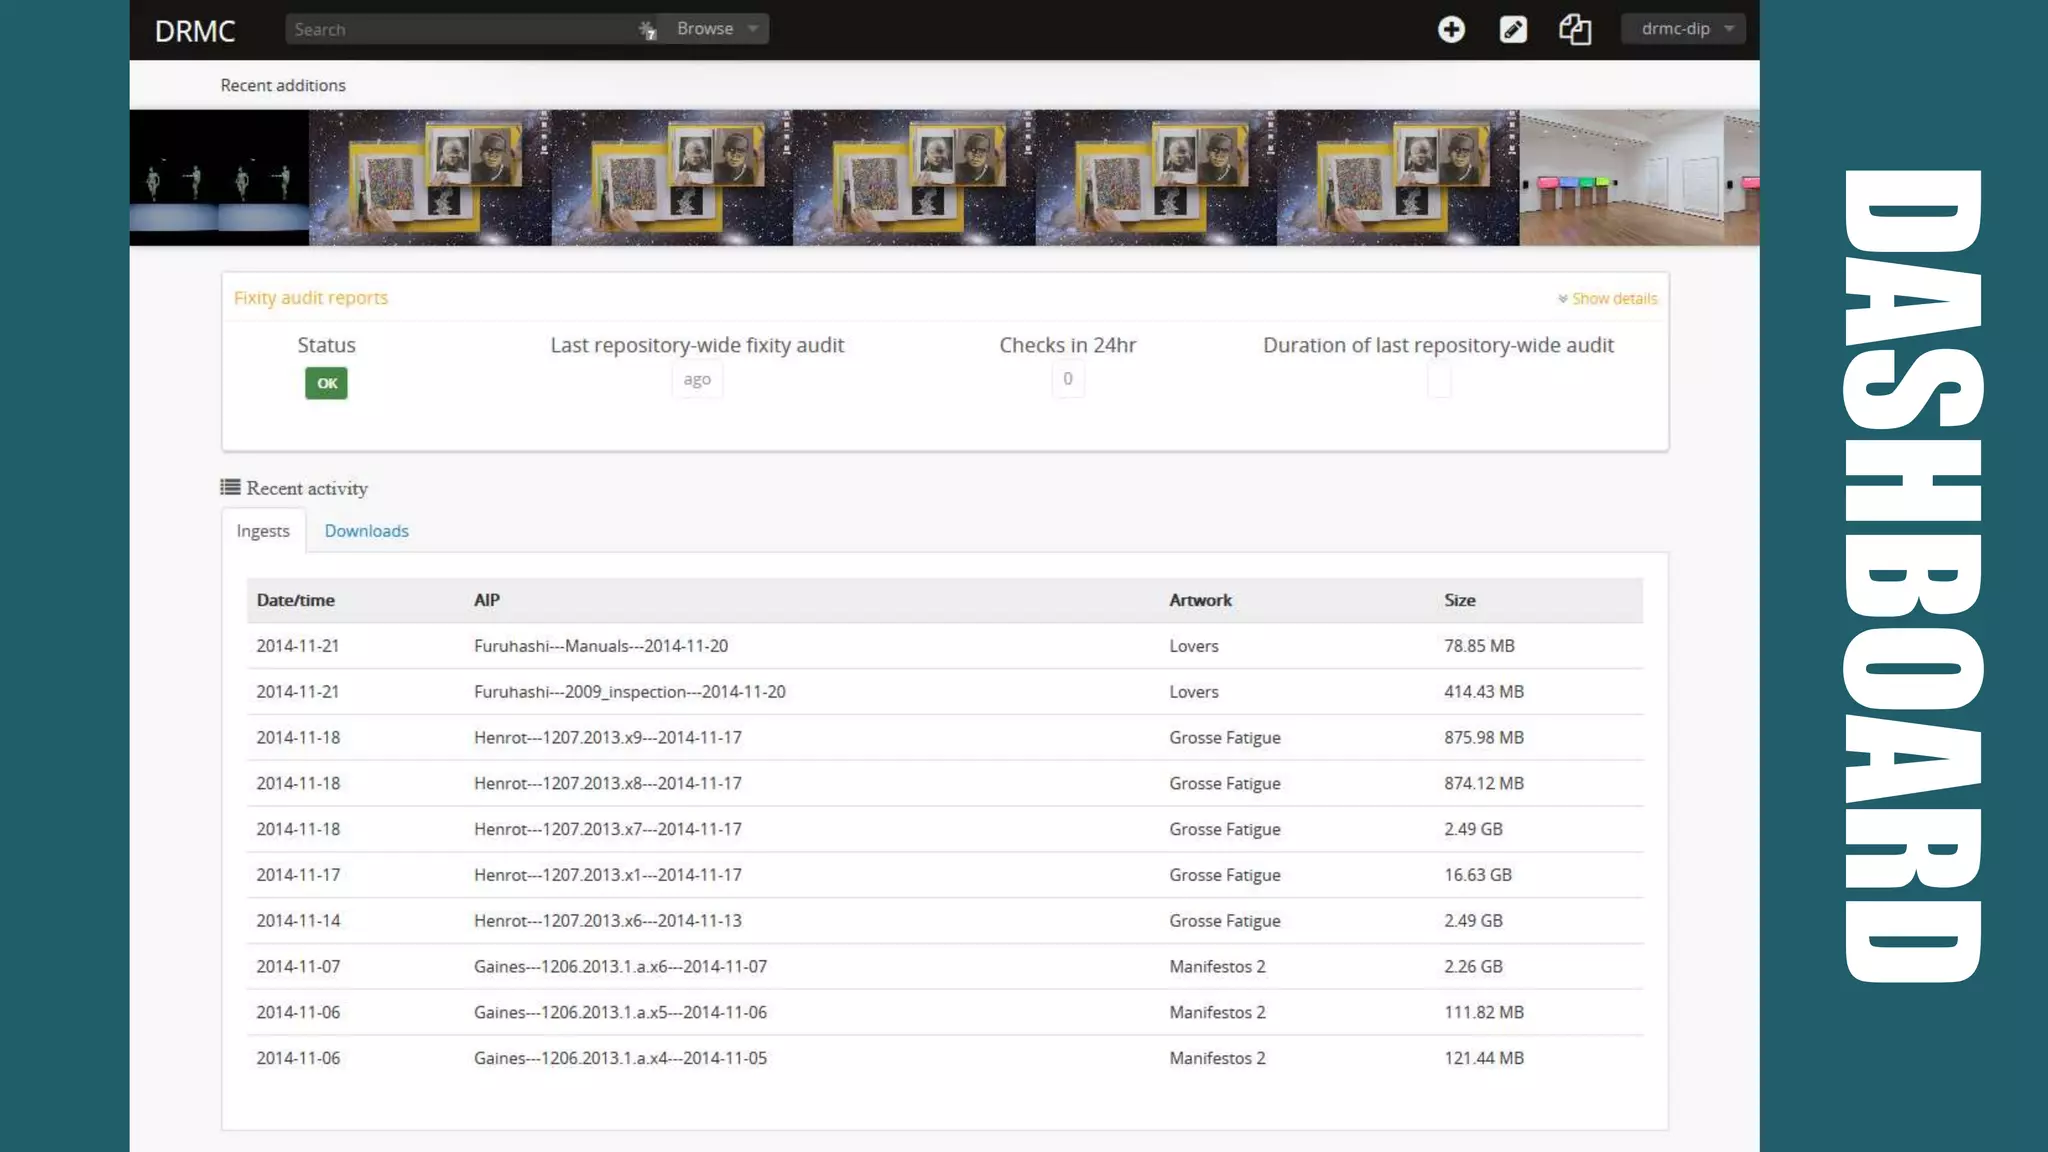Open Furuhashi---Manuals---2014-11-20 AIP entry
Viewport: 2048px width, 1152px height.
pos(600,646)
